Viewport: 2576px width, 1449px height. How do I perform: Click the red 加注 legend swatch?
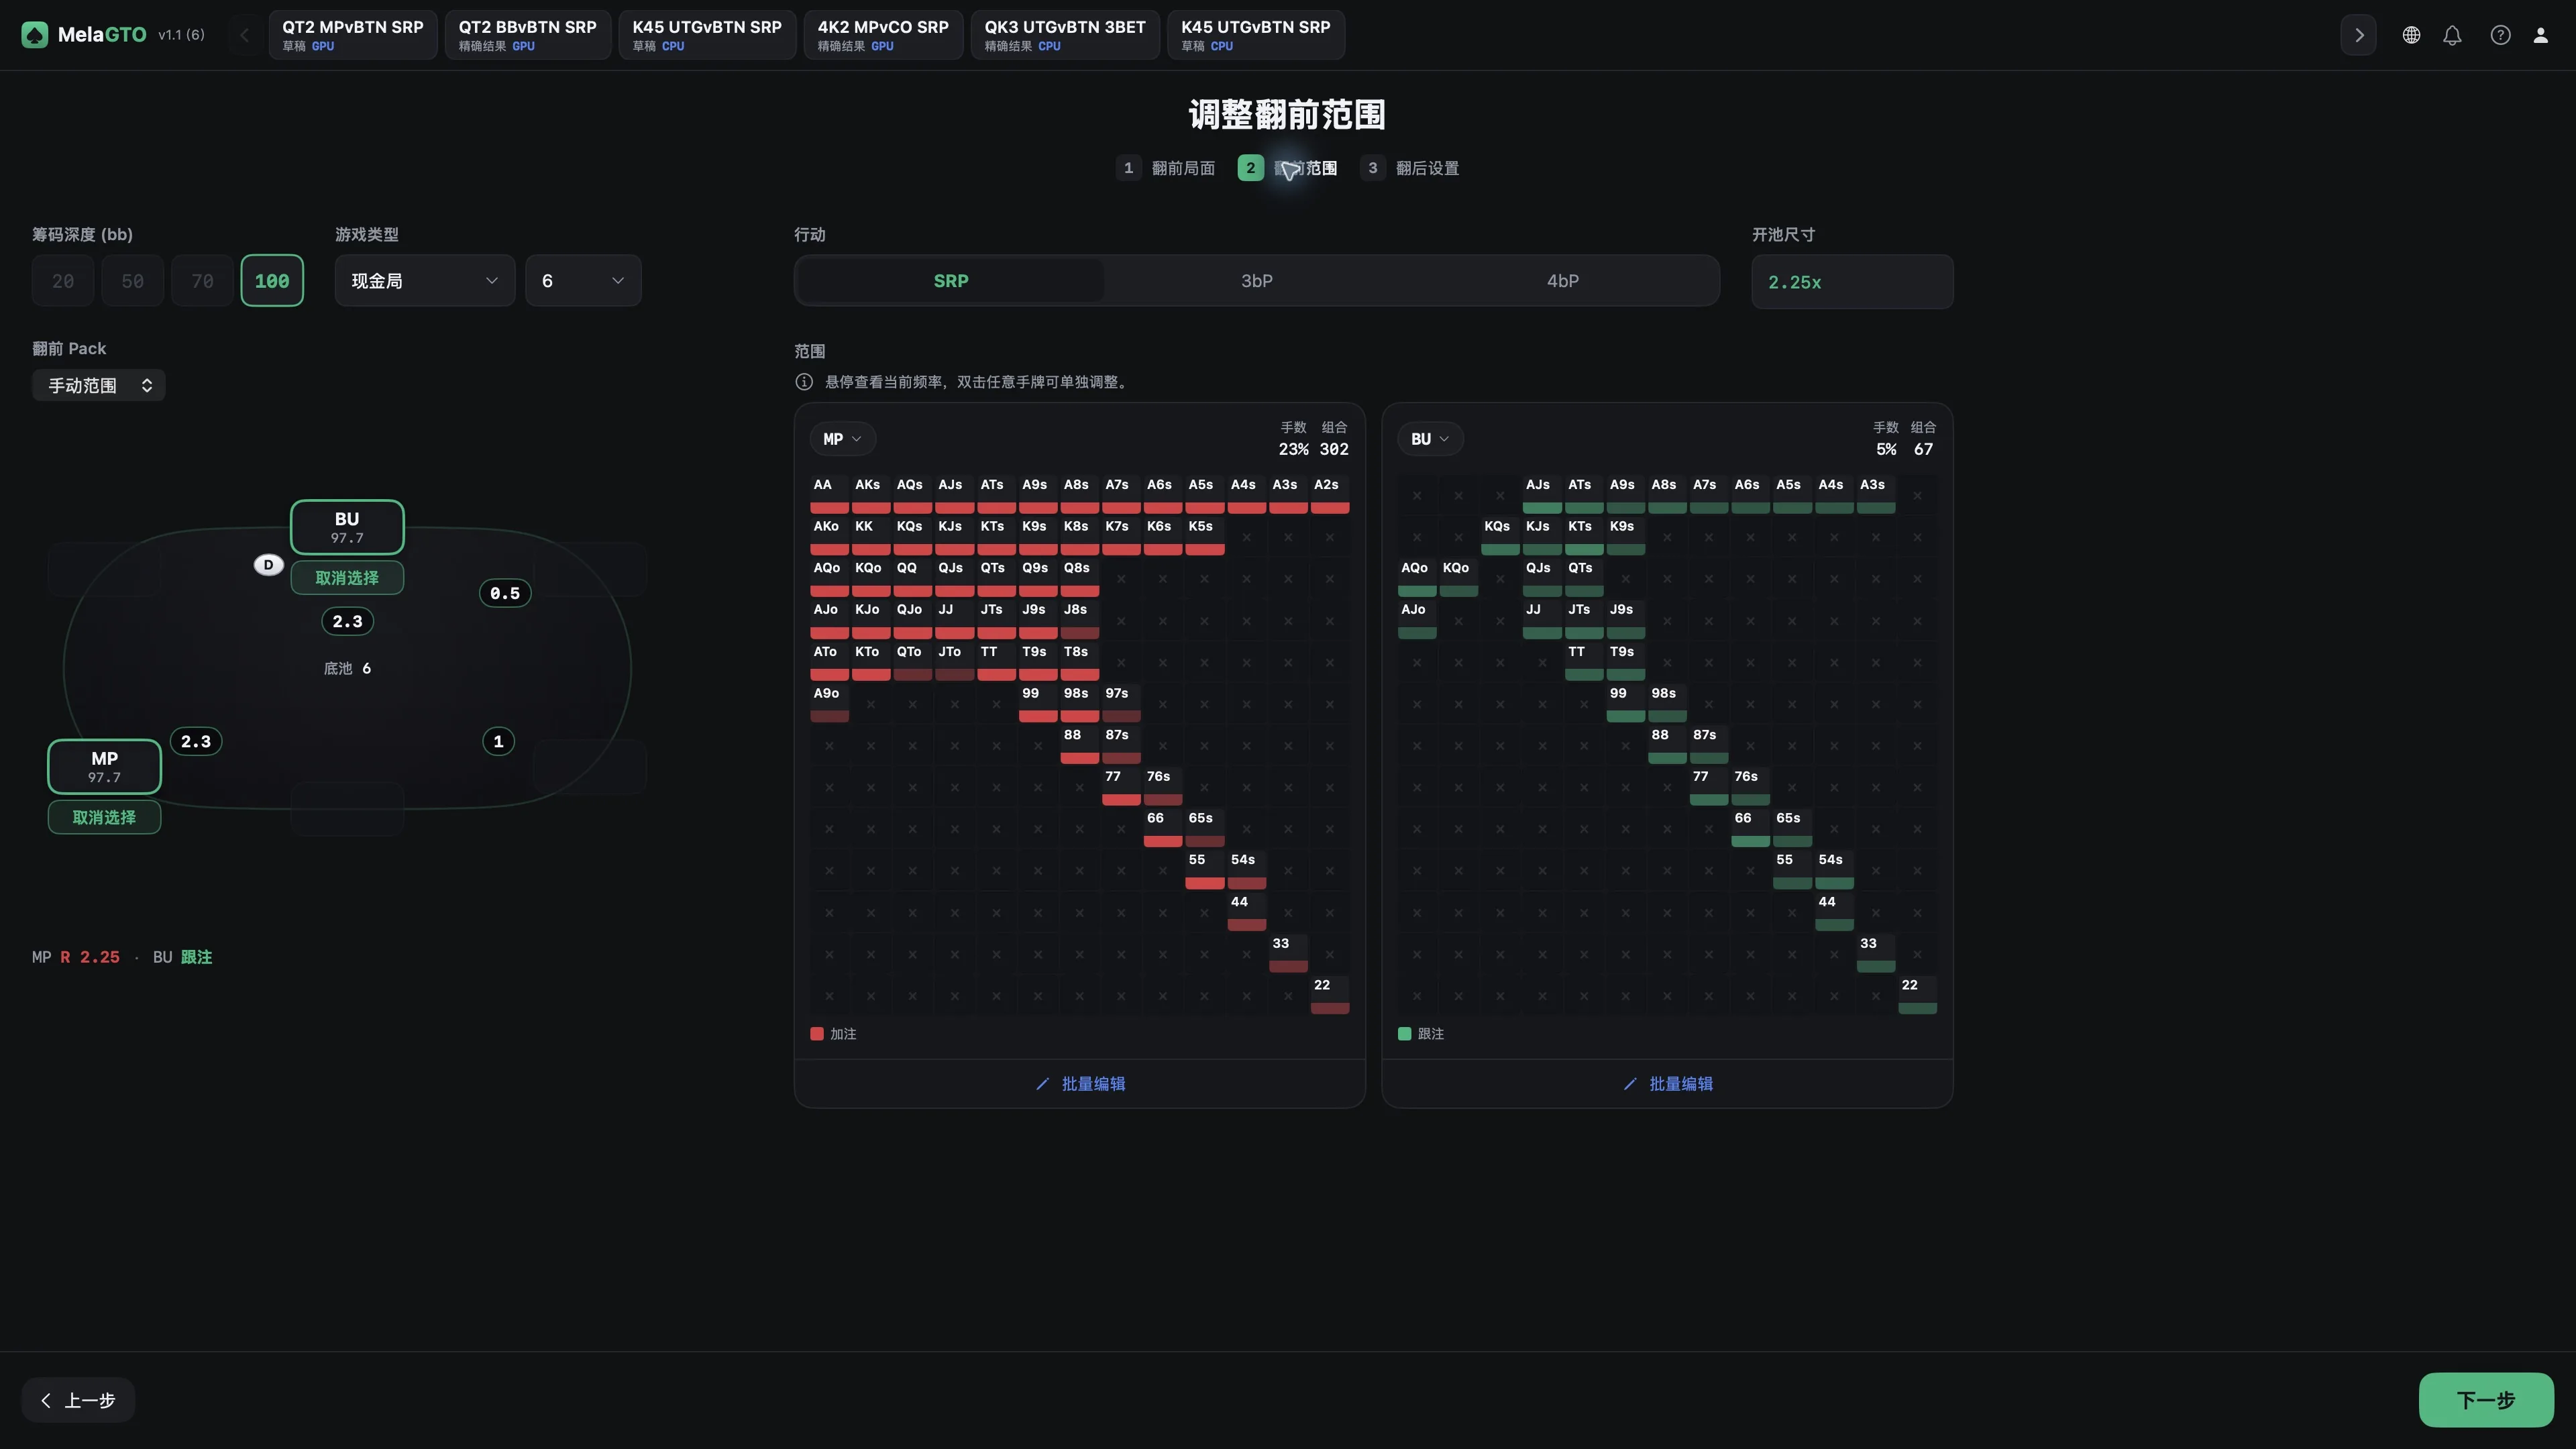tap(817, 1034)
